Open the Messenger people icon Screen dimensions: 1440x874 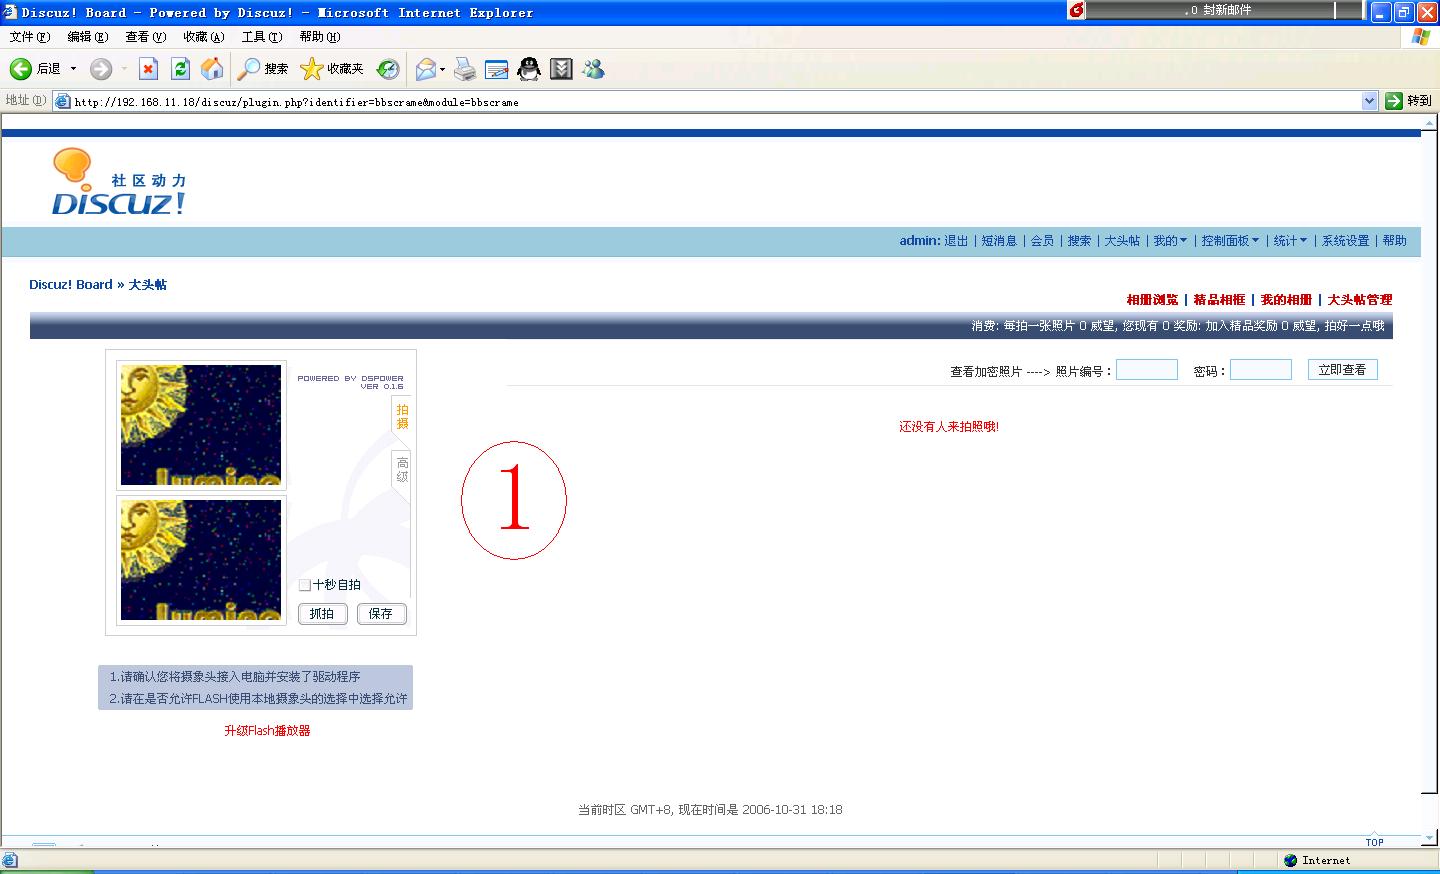pos(594,69)
